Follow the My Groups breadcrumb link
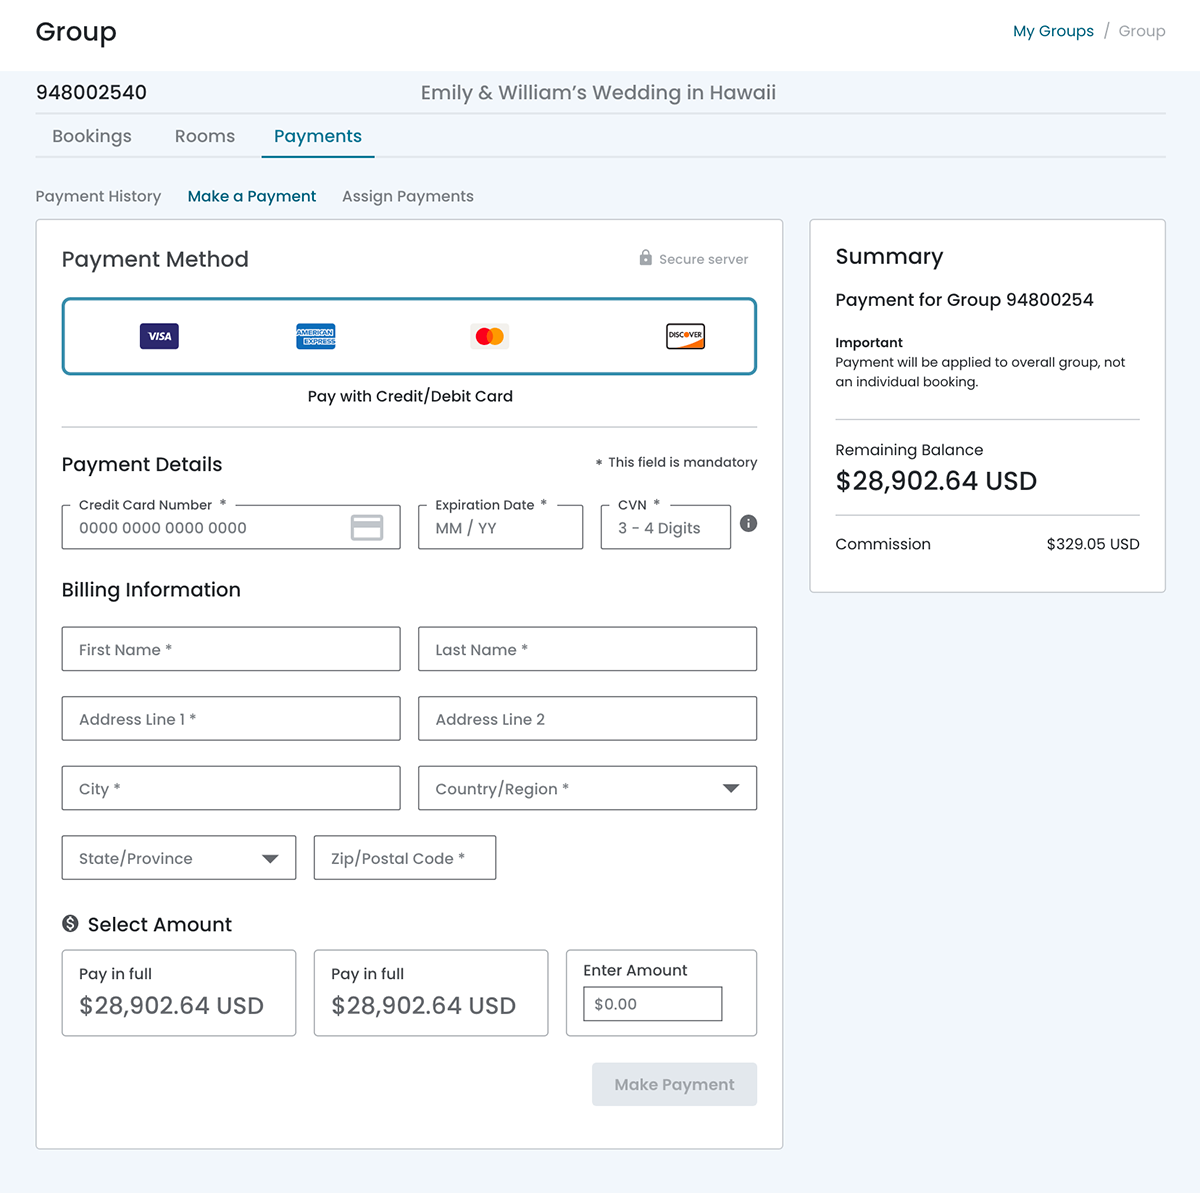1200x1193 pixels. tap(1053, 31)
